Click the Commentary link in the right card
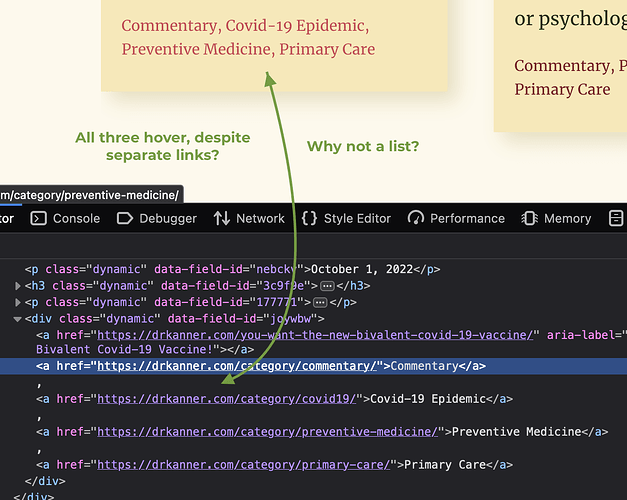The width and height of the screenshot is (627, 500). click(562, 66)
